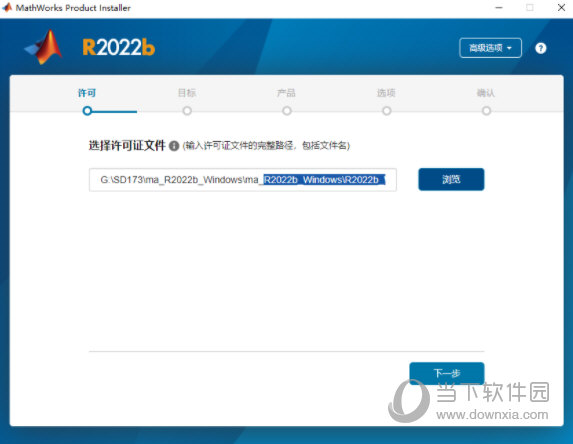
Task: Click the 许可 step circle marker
Action: click(87, 111)
